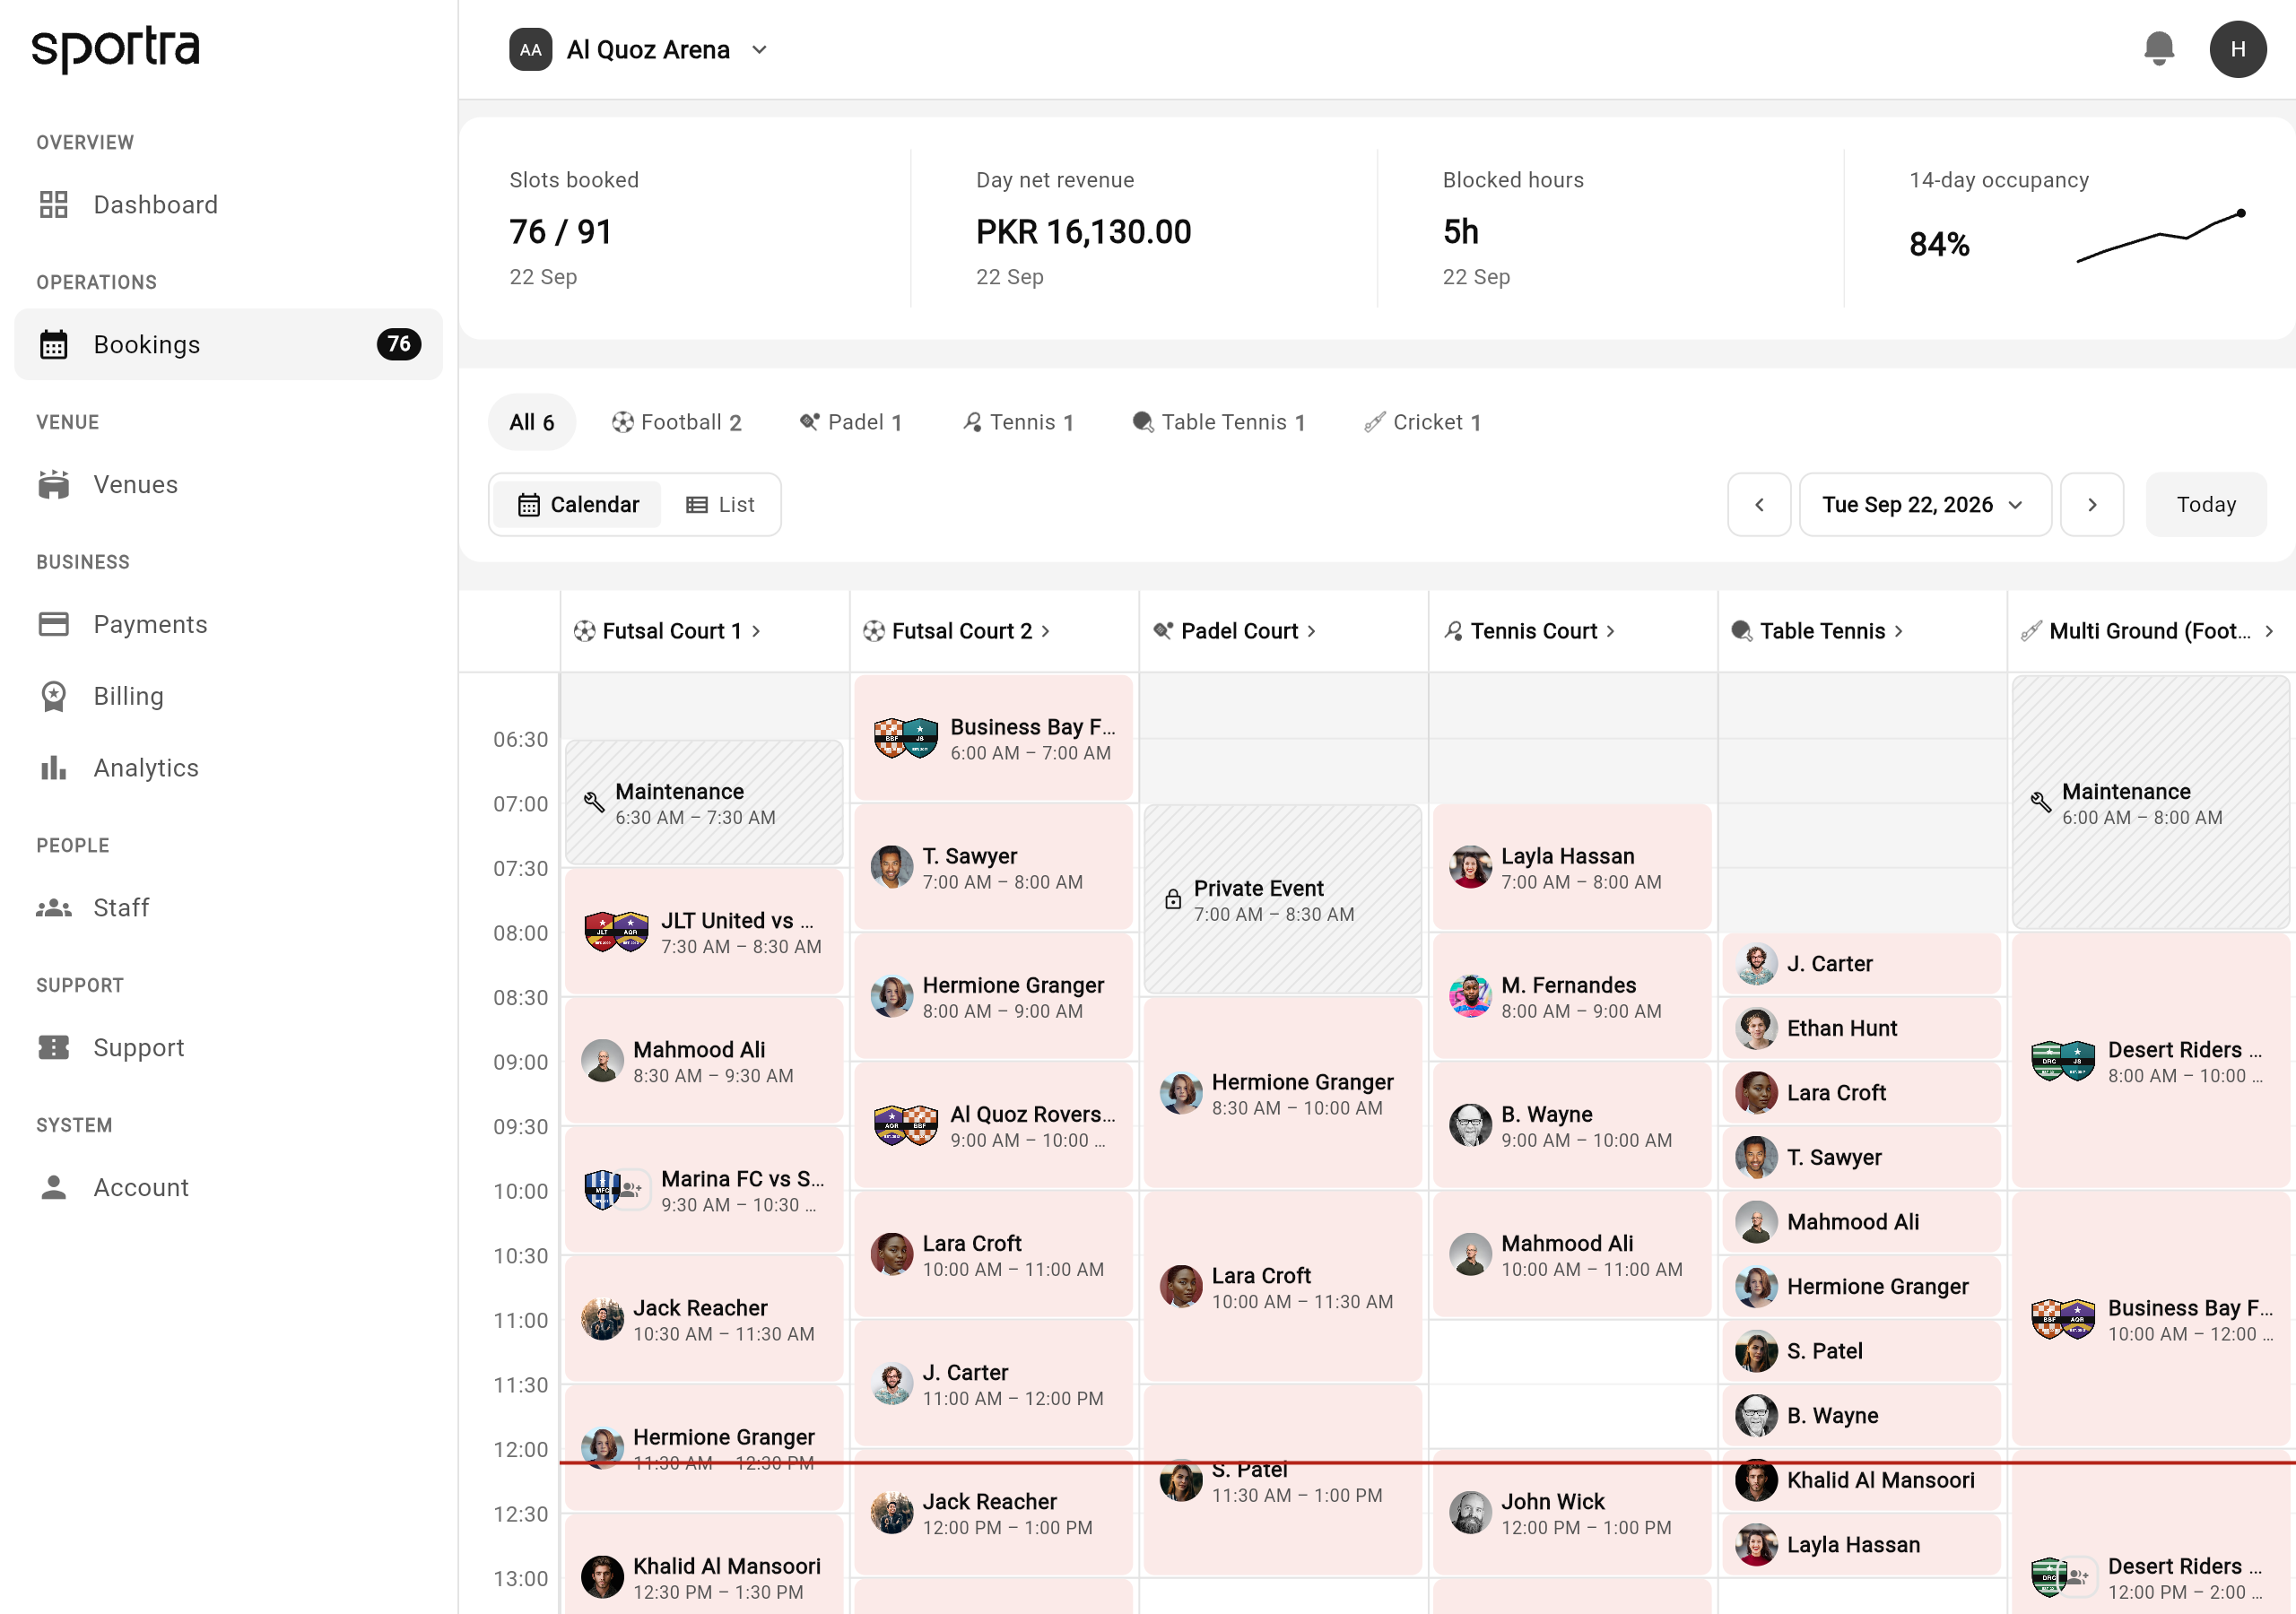Switch to Calendar view

coord(578,504)
